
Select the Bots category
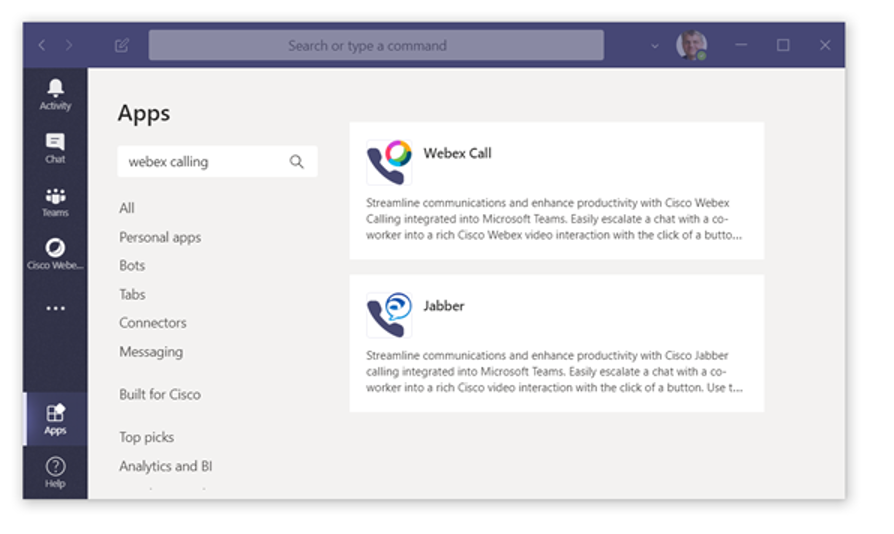(132, 266)
